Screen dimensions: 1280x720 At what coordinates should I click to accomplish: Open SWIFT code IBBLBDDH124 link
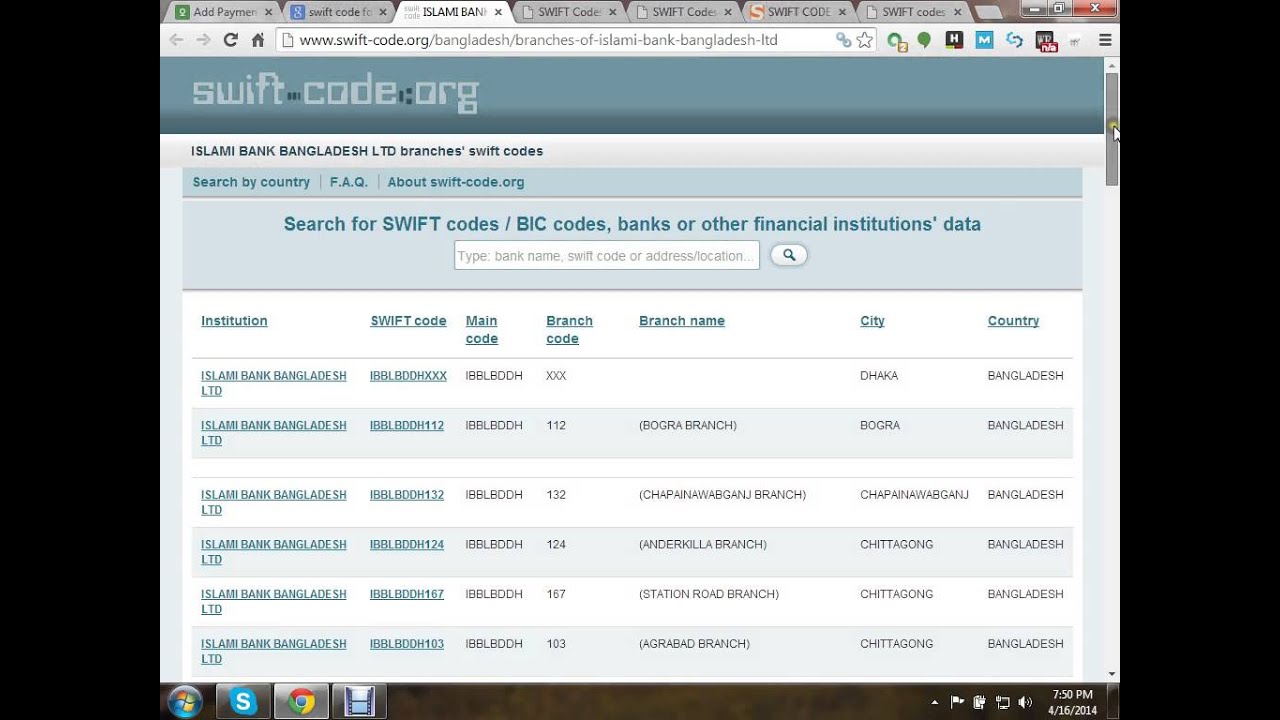[x=407, y=545]
